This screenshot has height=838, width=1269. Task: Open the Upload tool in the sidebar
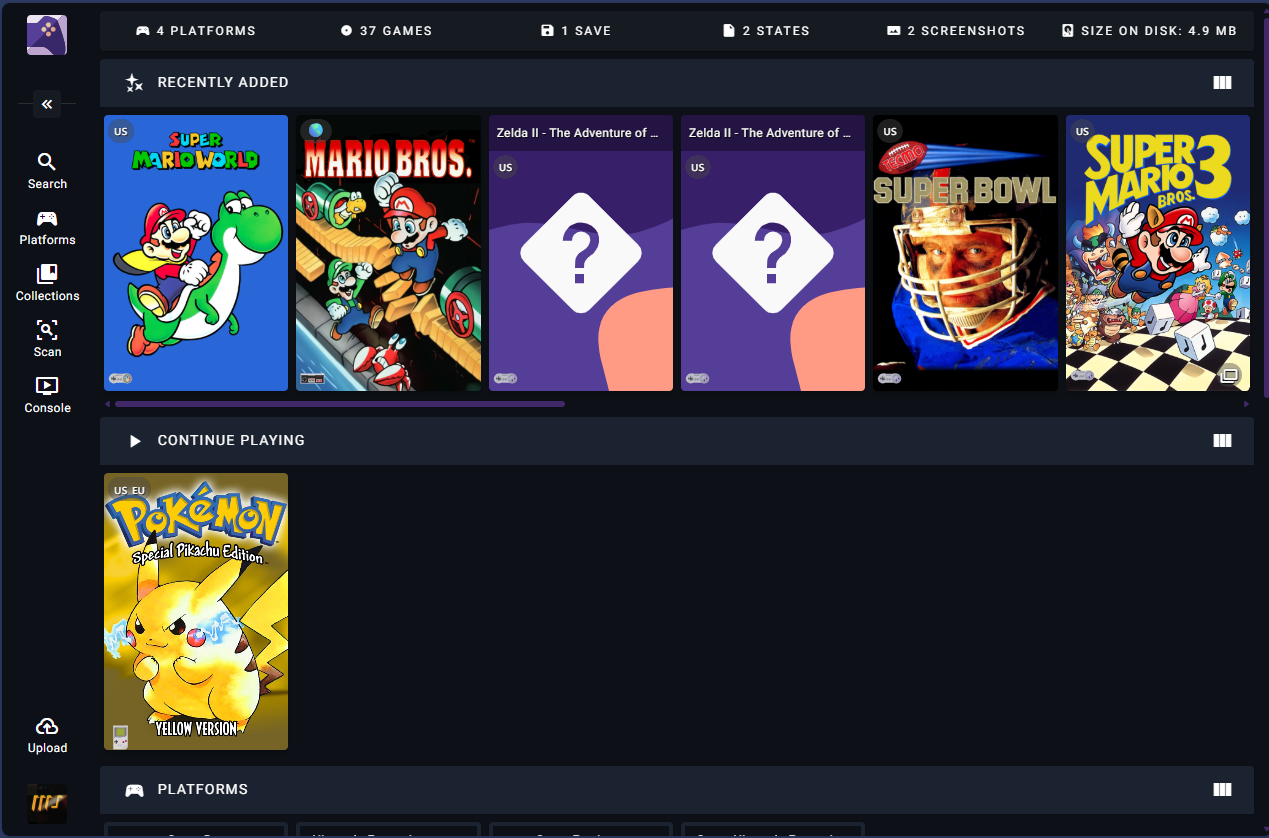click(x=47, y=732)
